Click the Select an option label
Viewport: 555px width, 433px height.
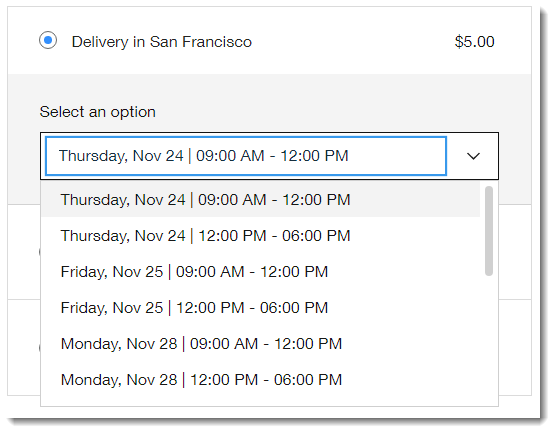pyautogui.click(x=97, y=112)
